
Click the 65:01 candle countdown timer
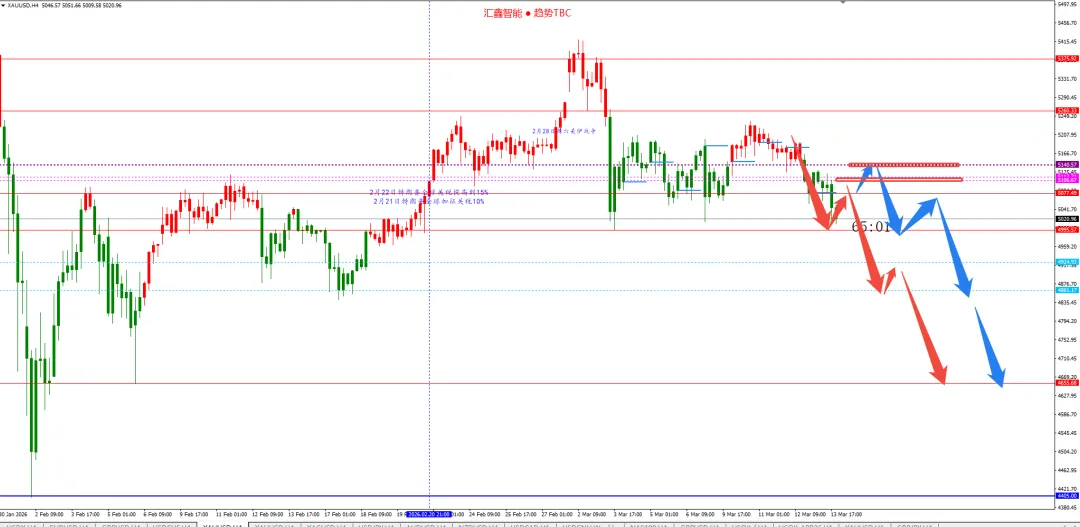click(x=871, y=227)
